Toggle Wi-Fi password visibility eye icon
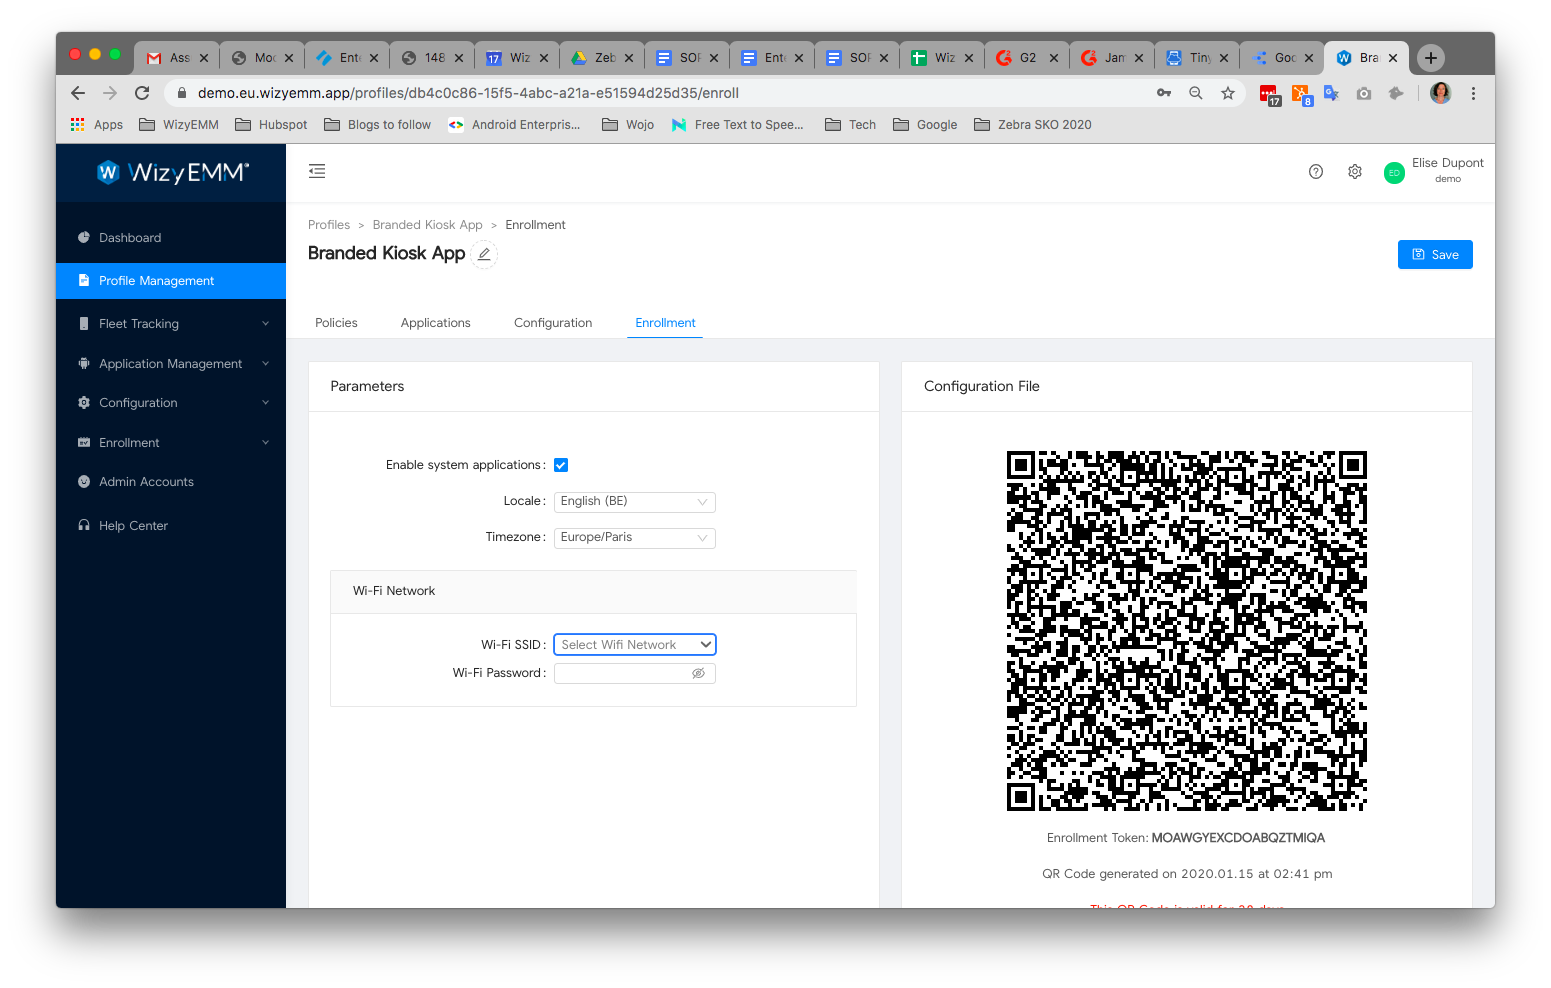 click(699, 673)
